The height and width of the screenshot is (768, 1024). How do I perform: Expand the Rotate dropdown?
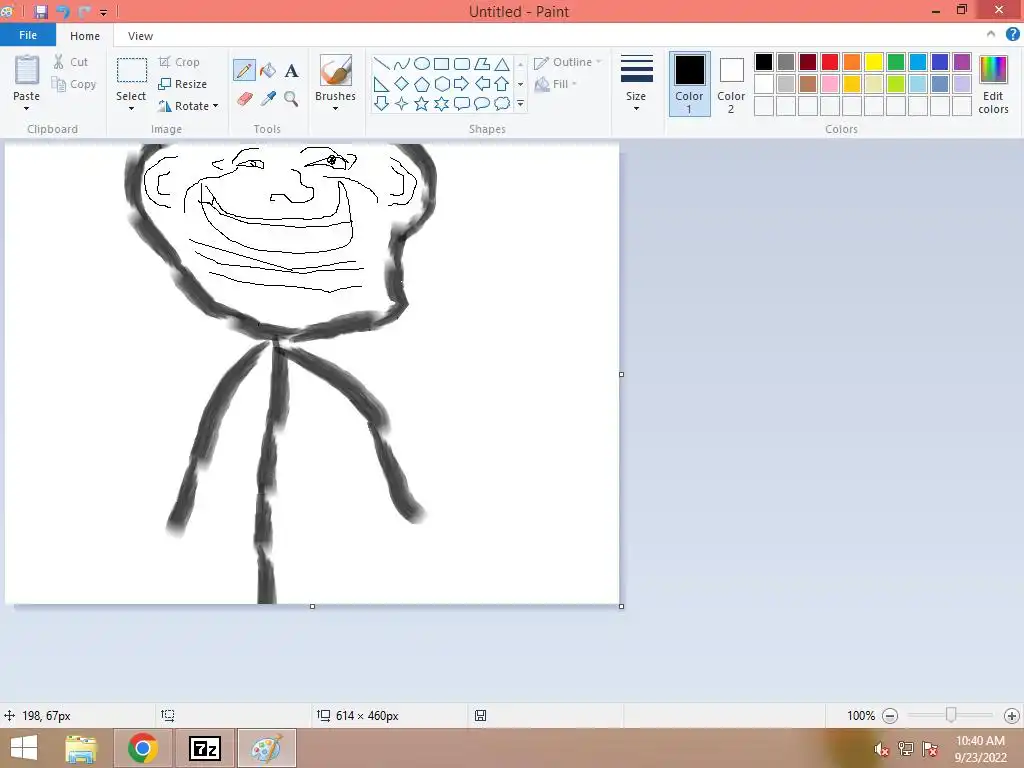(216, 106)
